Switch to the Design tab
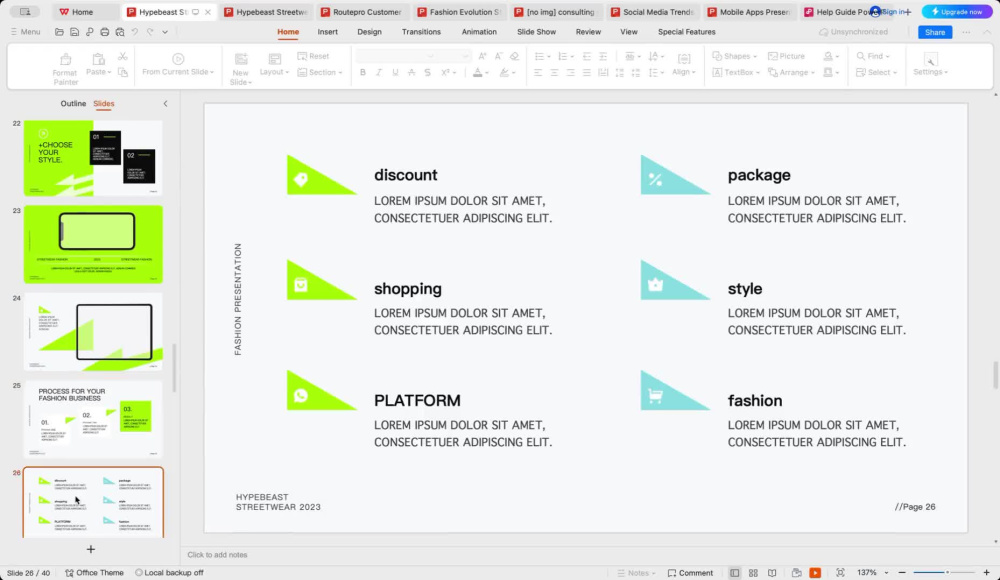 369,32
